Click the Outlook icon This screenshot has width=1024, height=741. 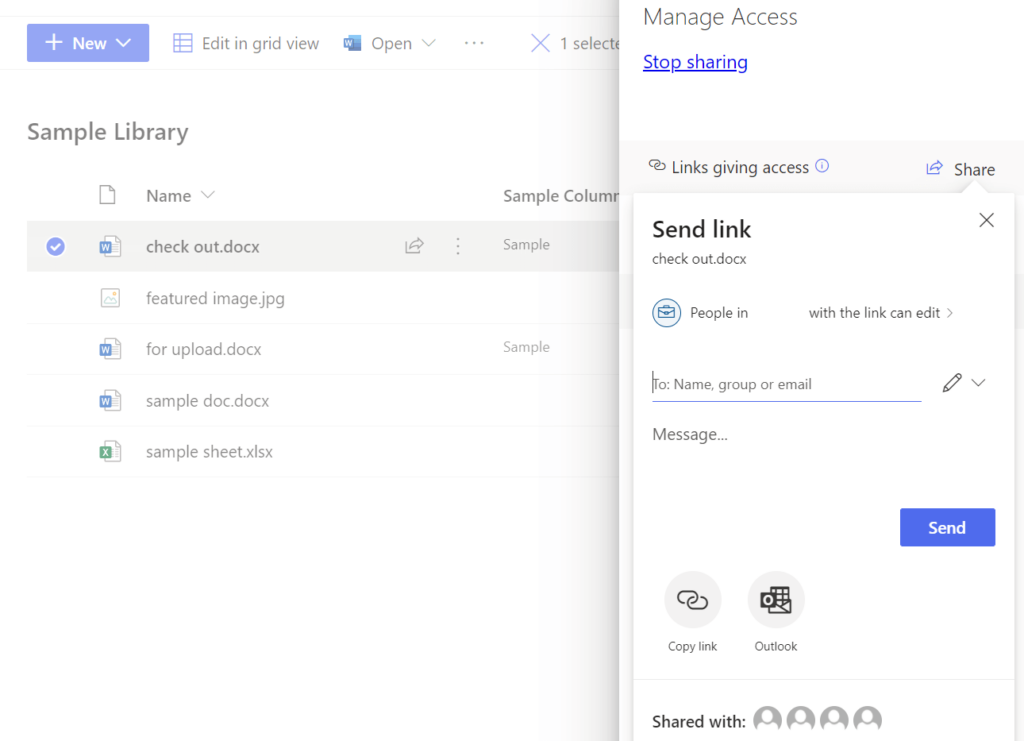776,599
